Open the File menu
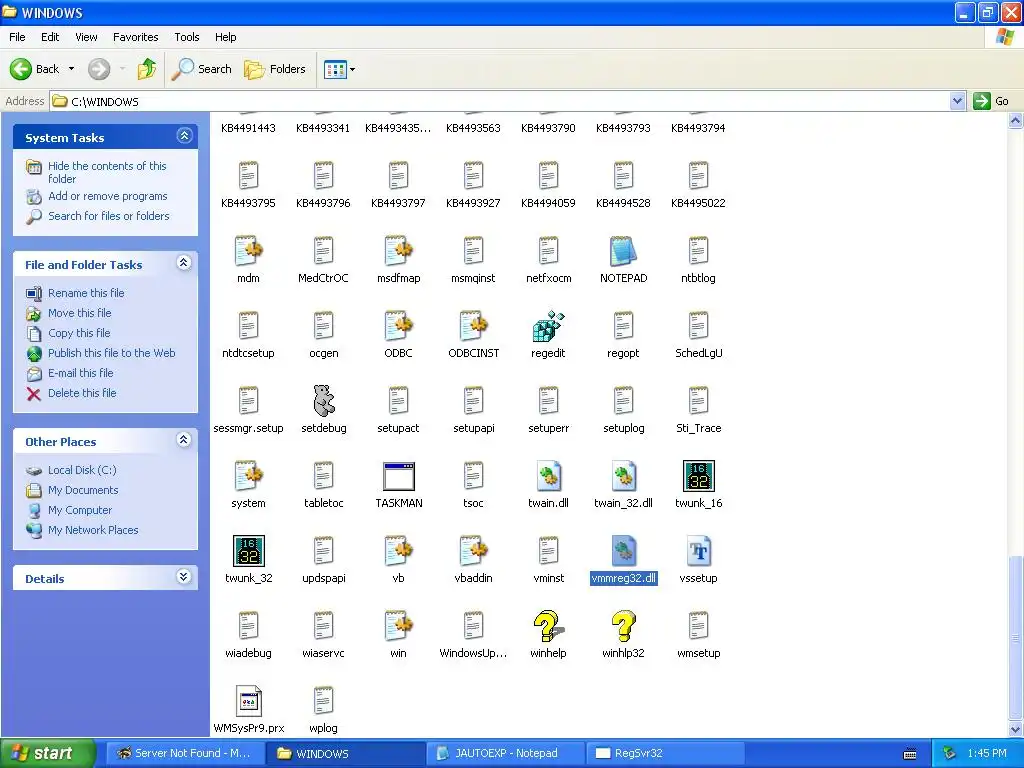Viewport: 1024px width, 768px height. click(x=17, y=37)
